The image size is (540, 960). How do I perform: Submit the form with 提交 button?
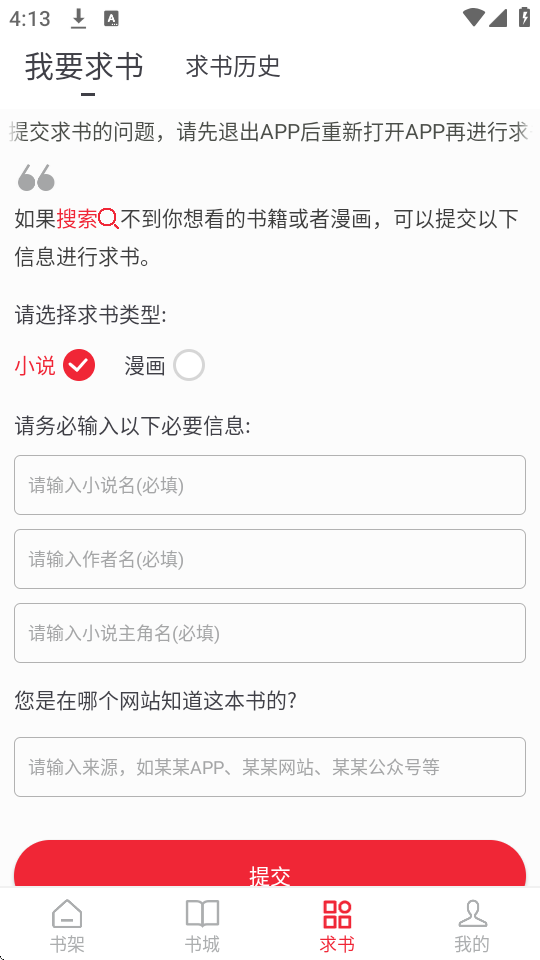(270, 864)
